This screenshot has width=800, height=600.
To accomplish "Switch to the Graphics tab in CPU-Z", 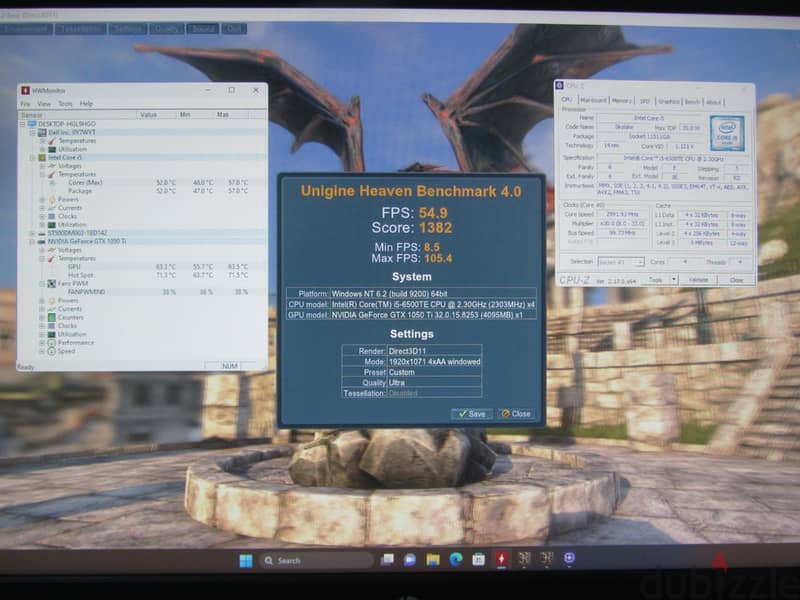I will (x=668, y=101).
